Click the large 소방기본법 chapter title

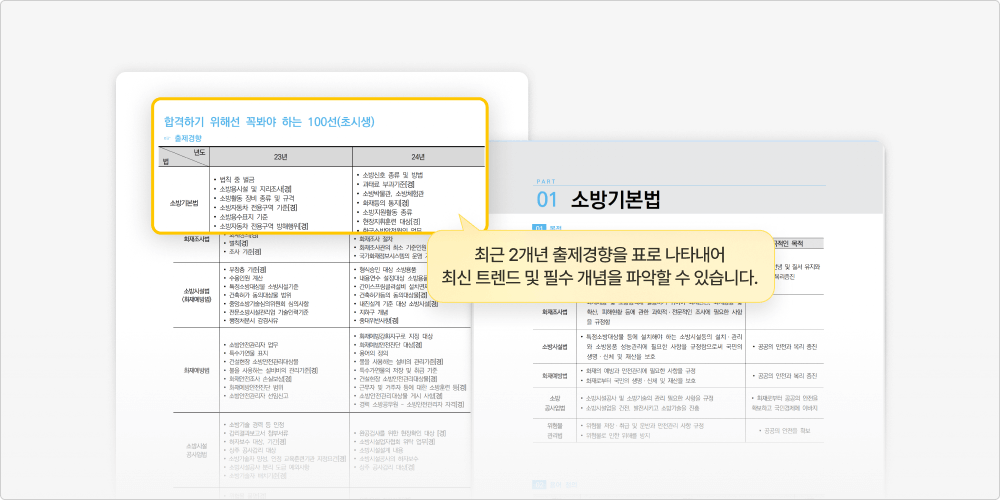[x=615, y=198]
